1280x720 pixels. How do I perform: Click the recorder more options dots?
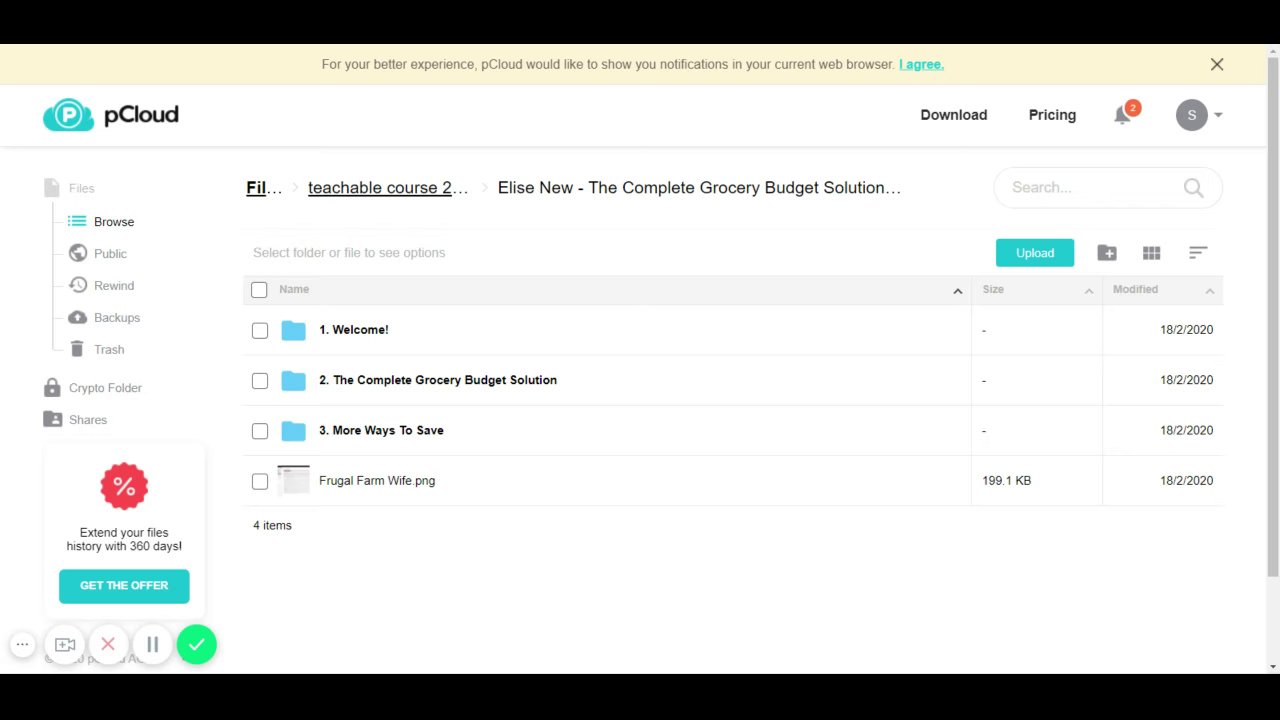tap(22, 645)
